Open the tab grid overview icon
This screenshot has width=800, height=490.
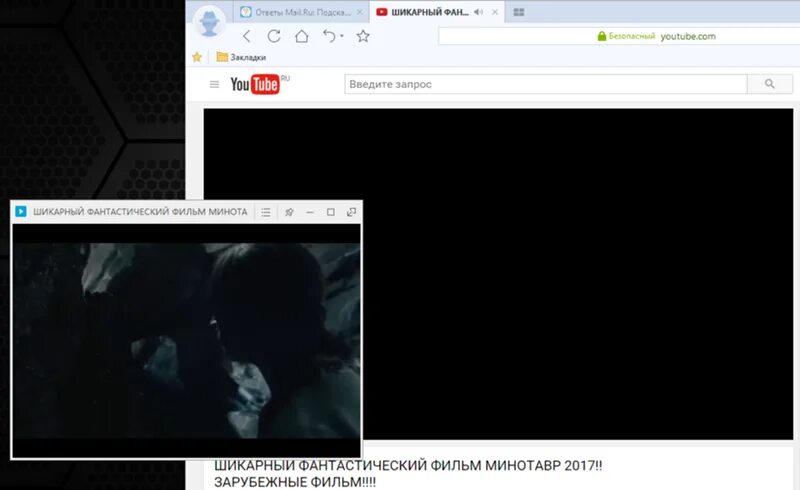pos(519,12)
